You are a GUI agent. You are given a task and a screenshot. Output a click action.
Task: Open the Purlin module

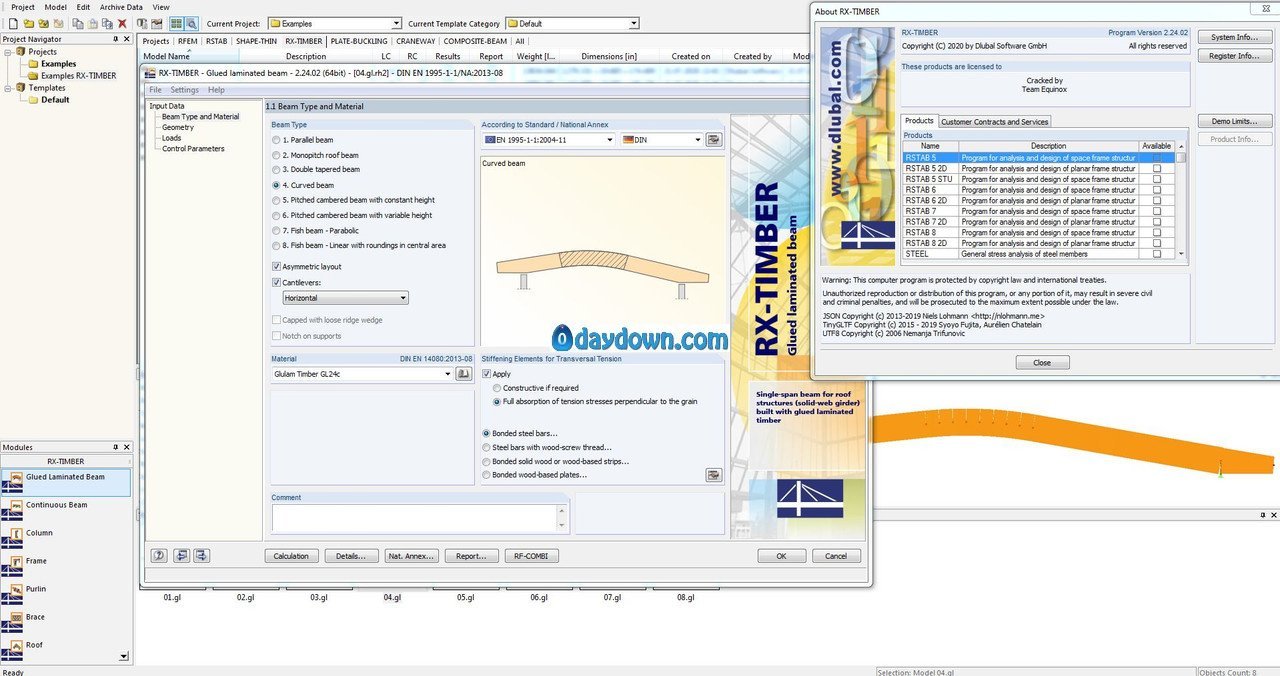tap(66, 594)
